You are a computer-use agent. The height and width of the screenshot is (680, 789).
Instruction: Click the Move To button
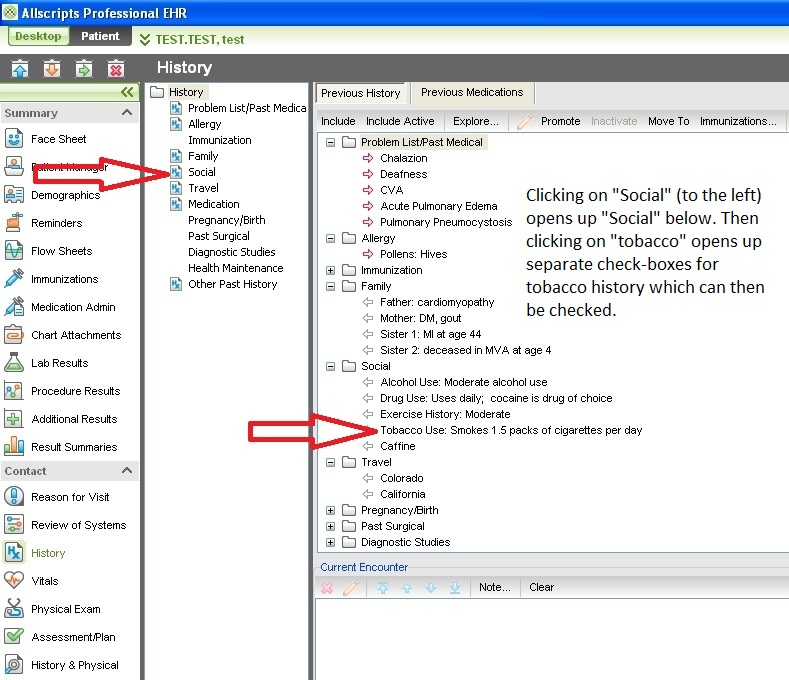point(668,121)
